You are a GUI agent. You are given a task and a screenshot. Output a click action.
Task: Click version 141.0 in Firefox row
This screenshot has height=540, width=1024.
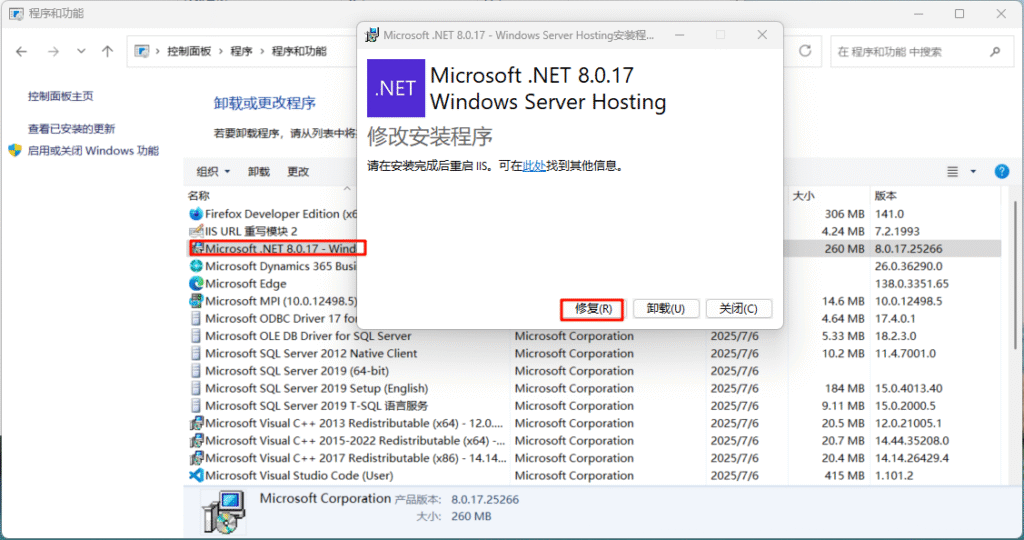[889, 214]
